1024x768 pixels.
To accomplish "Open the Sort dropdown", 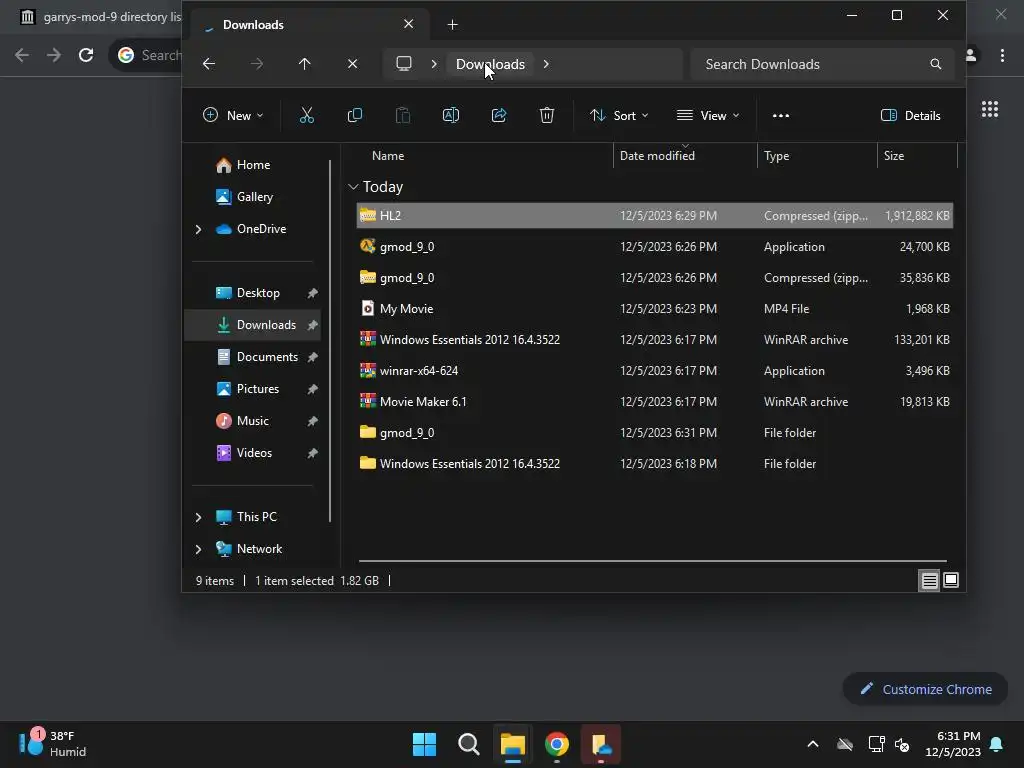I will tap(619, 116).
